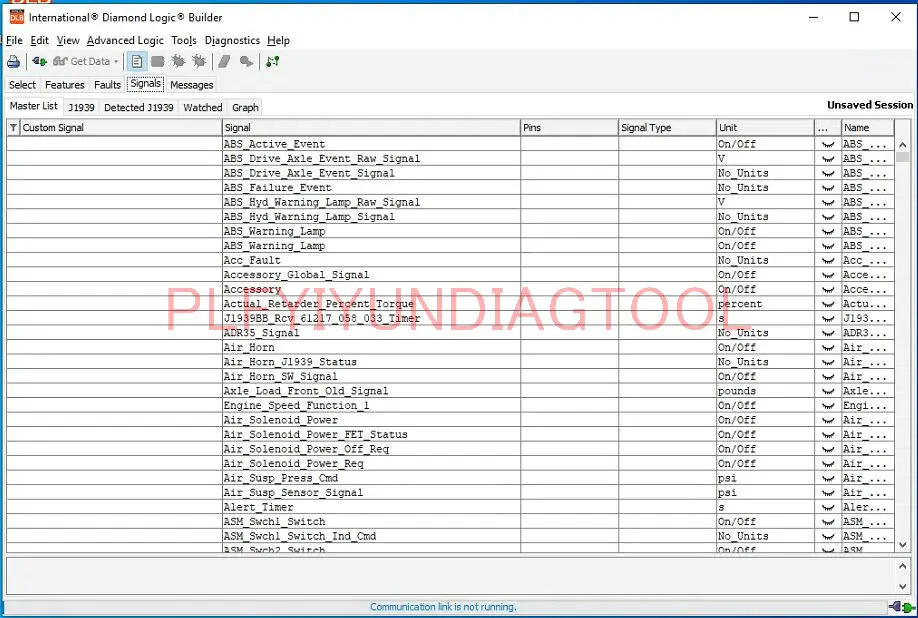
Task: Sort by the Pins column header
Action: point(569,128)
